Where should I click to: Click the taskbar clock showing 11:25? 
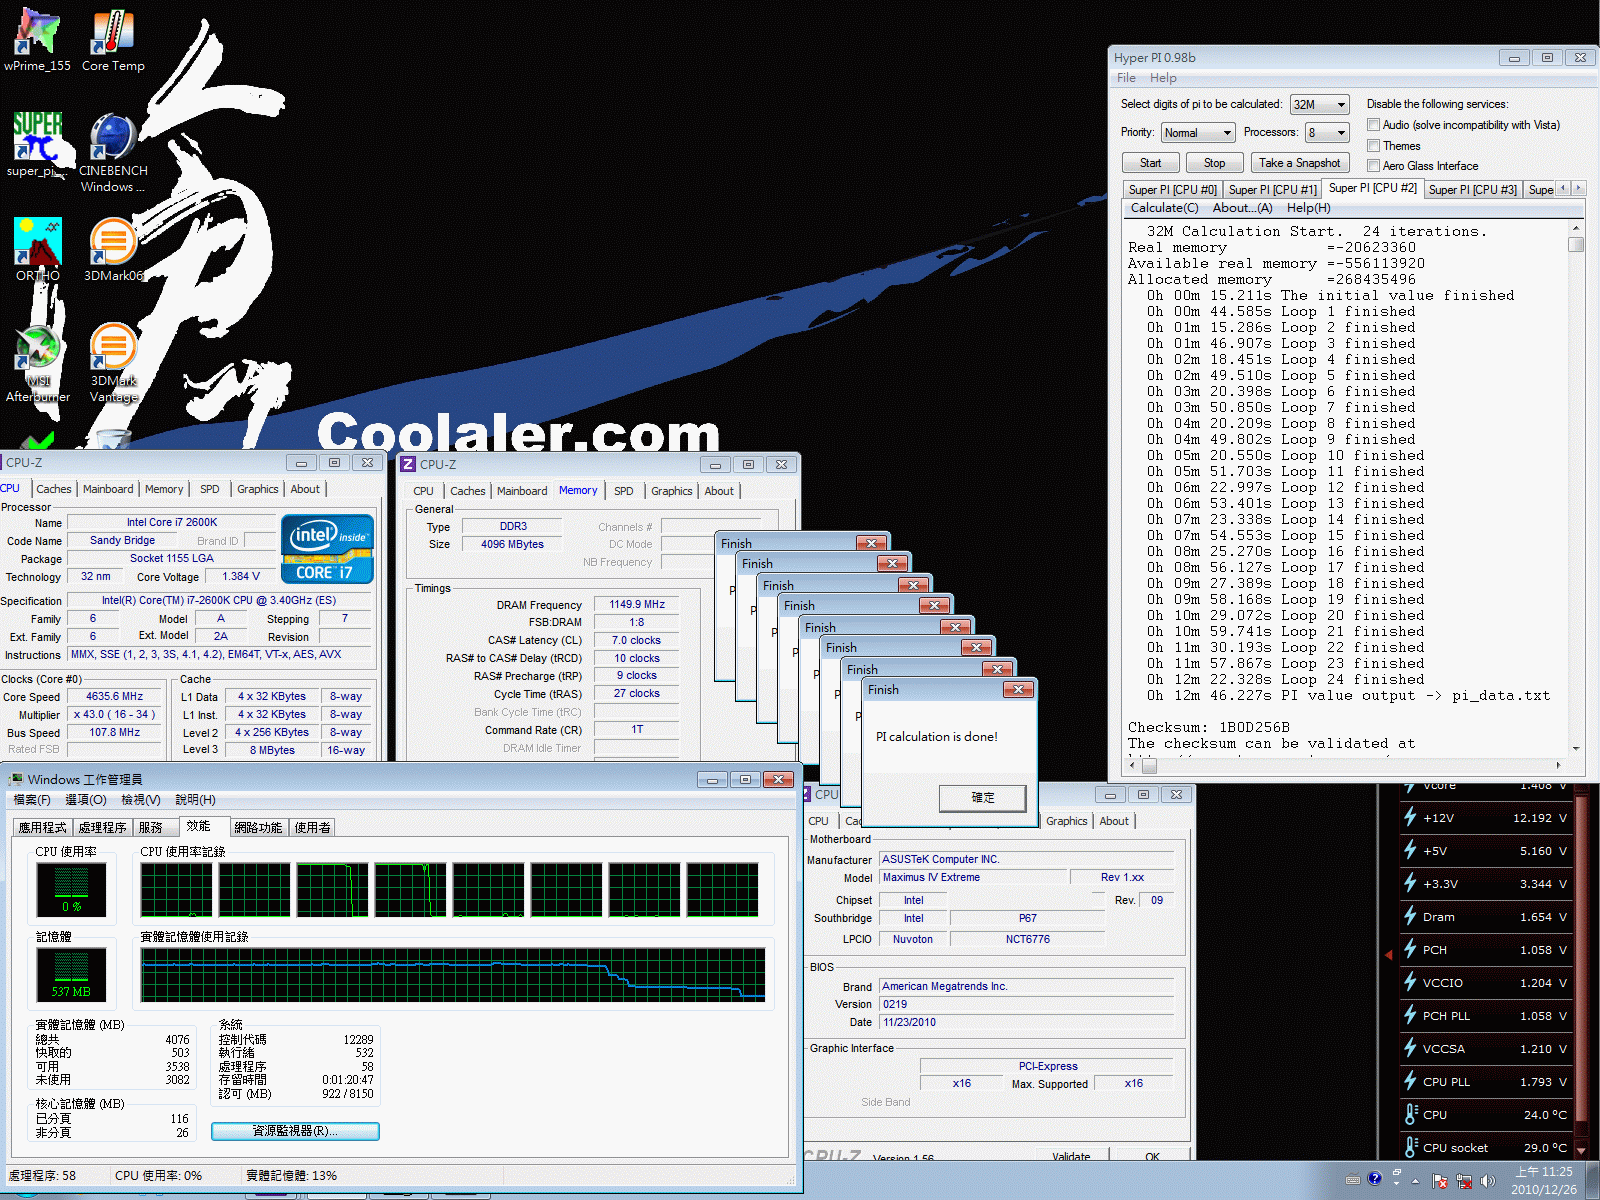1544,1180
